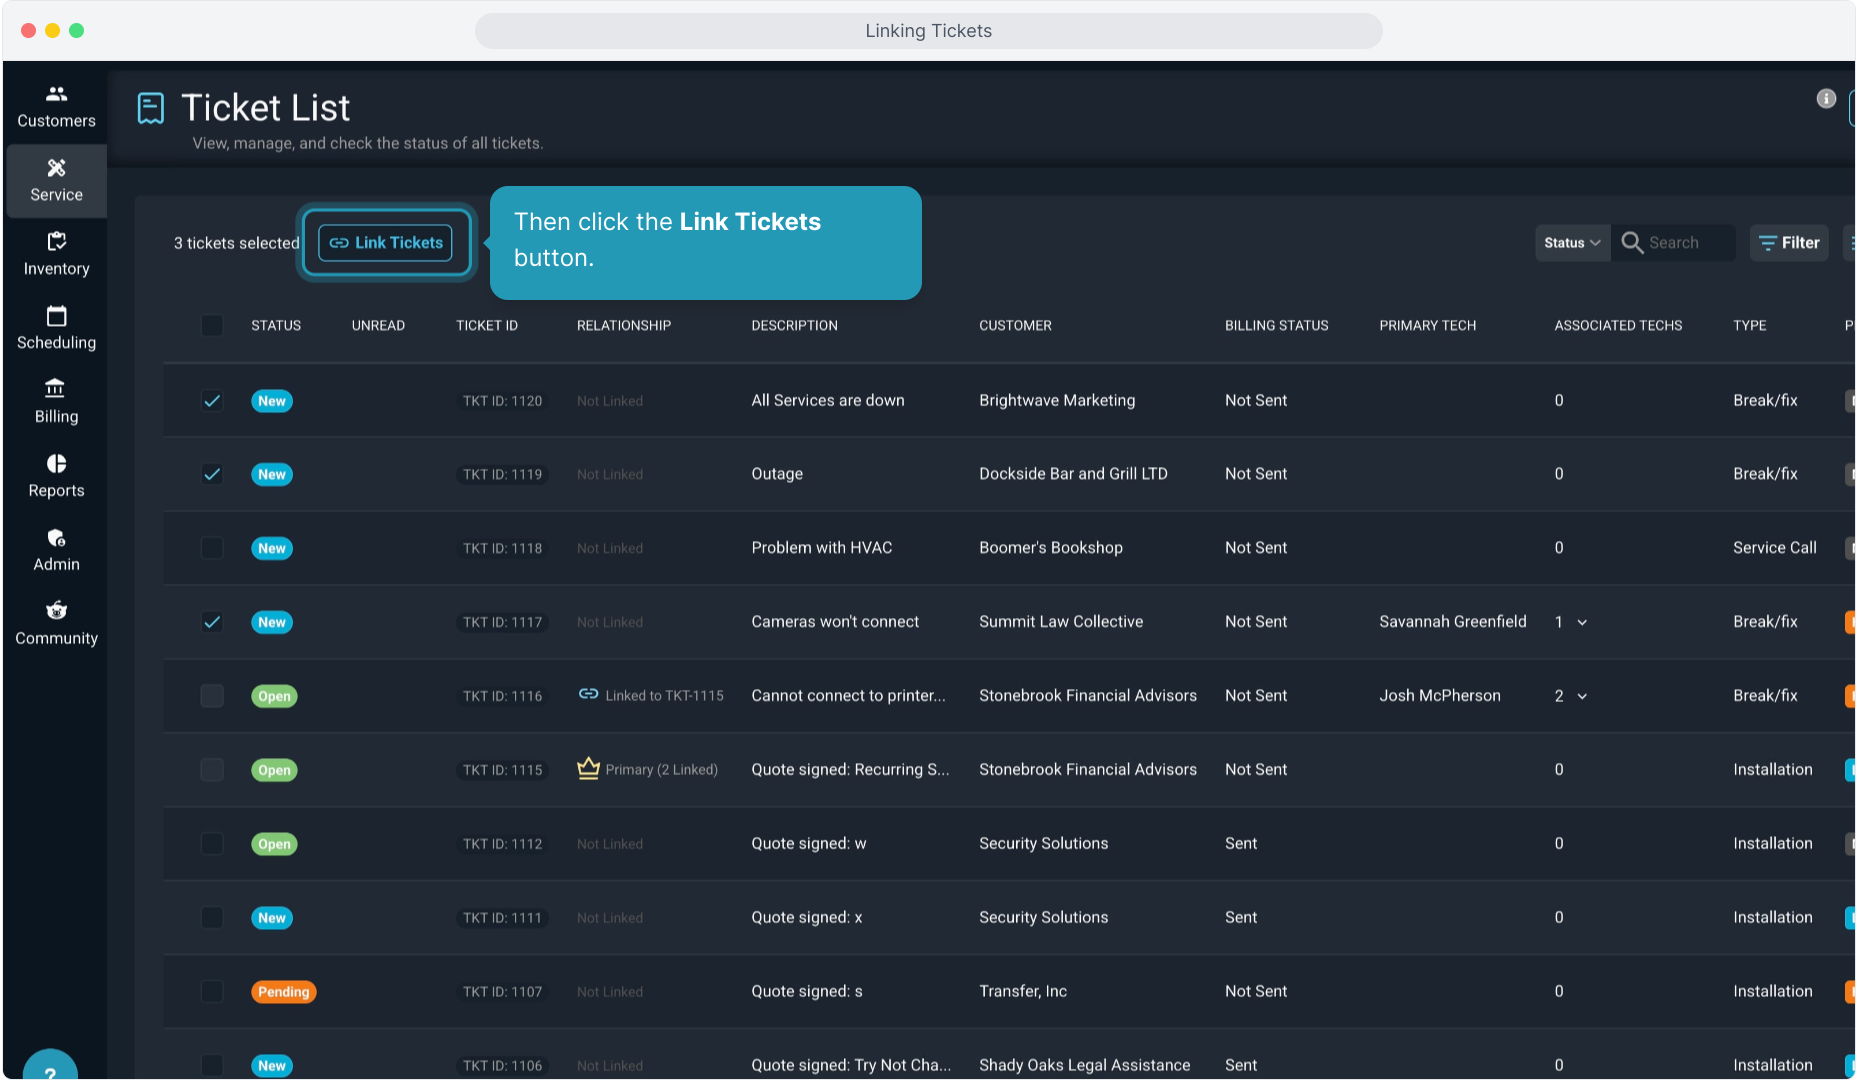Select ticket 1118 Problem with HVAC checkbox

coord(212,548)
